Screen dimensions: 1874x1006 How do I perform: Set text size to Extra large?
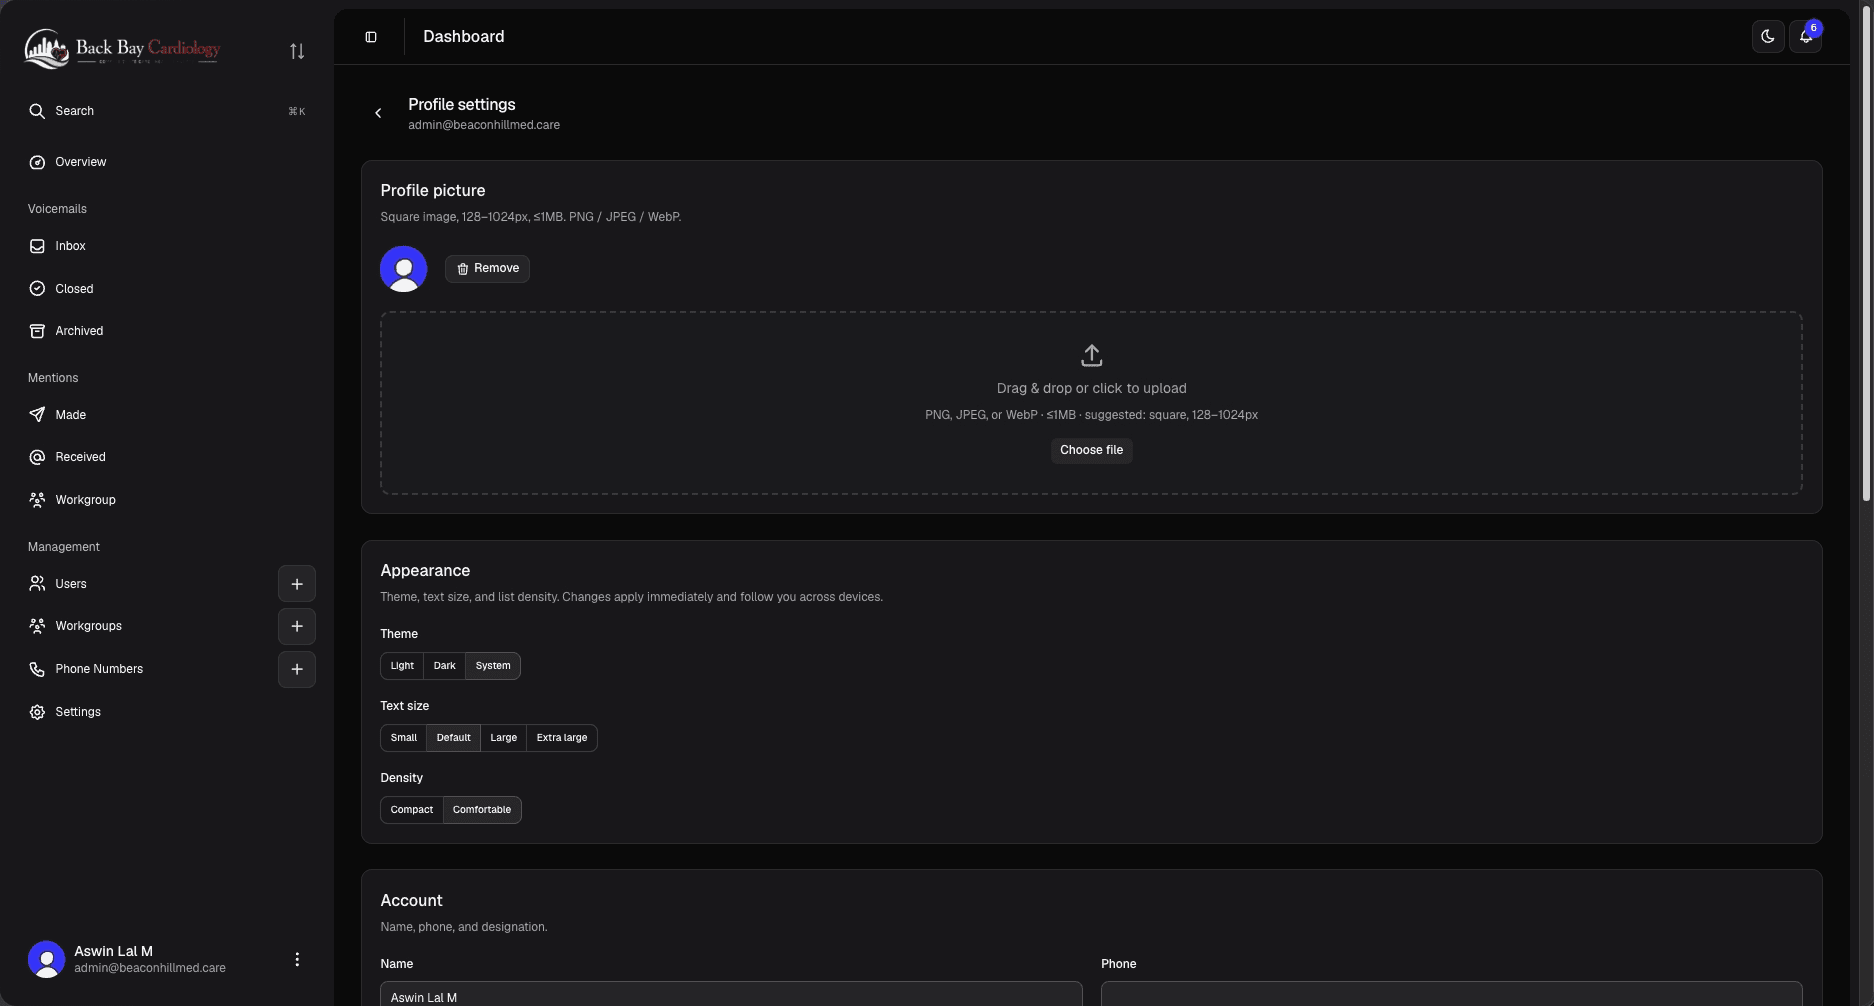click(x=562, y=738)
